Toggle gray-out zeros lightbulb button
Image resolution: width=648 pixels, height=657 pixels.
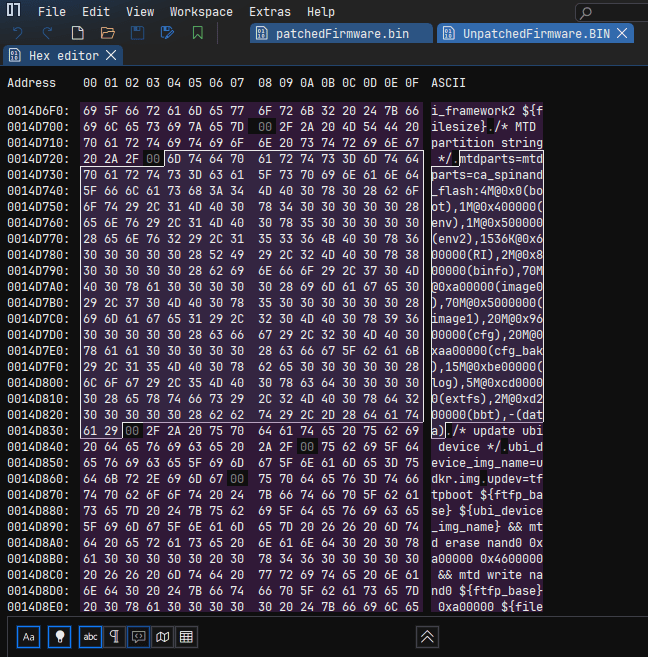59,637
